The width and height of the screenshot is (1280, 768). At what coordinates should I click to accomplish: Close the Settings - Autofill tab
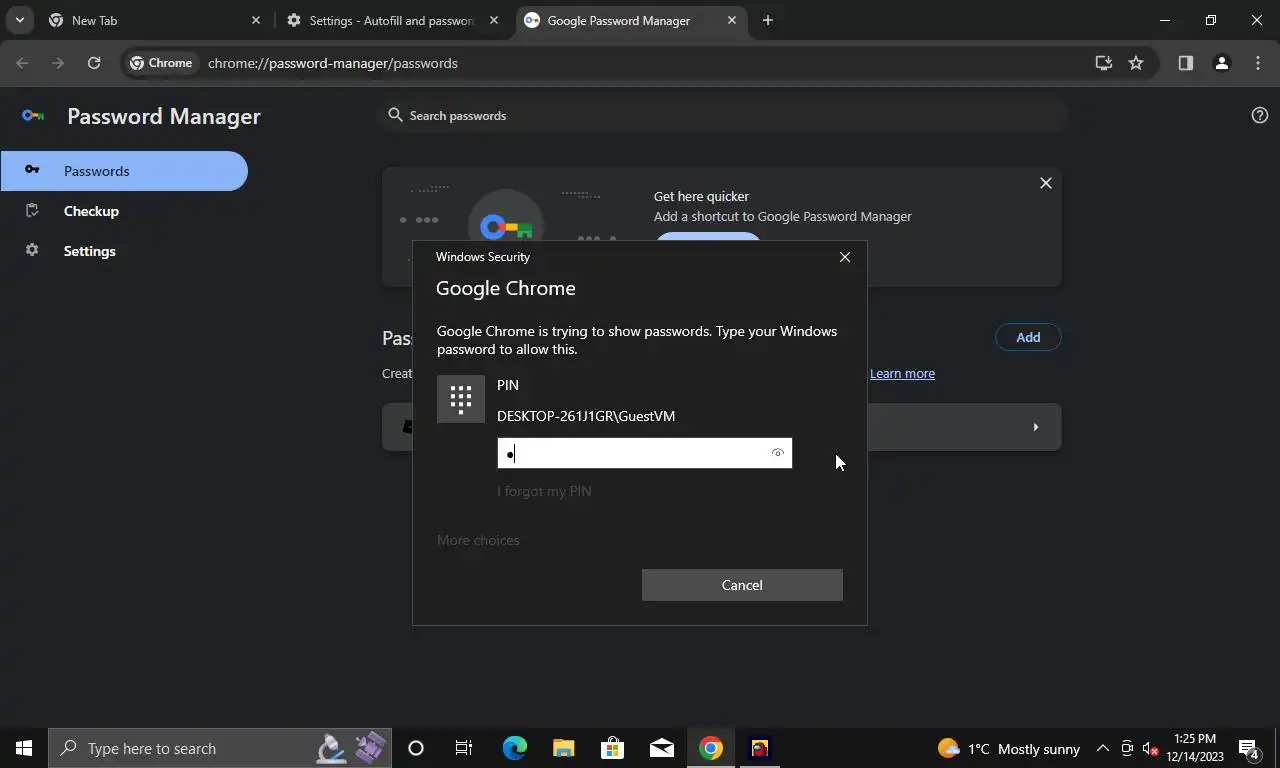(493, 20)
